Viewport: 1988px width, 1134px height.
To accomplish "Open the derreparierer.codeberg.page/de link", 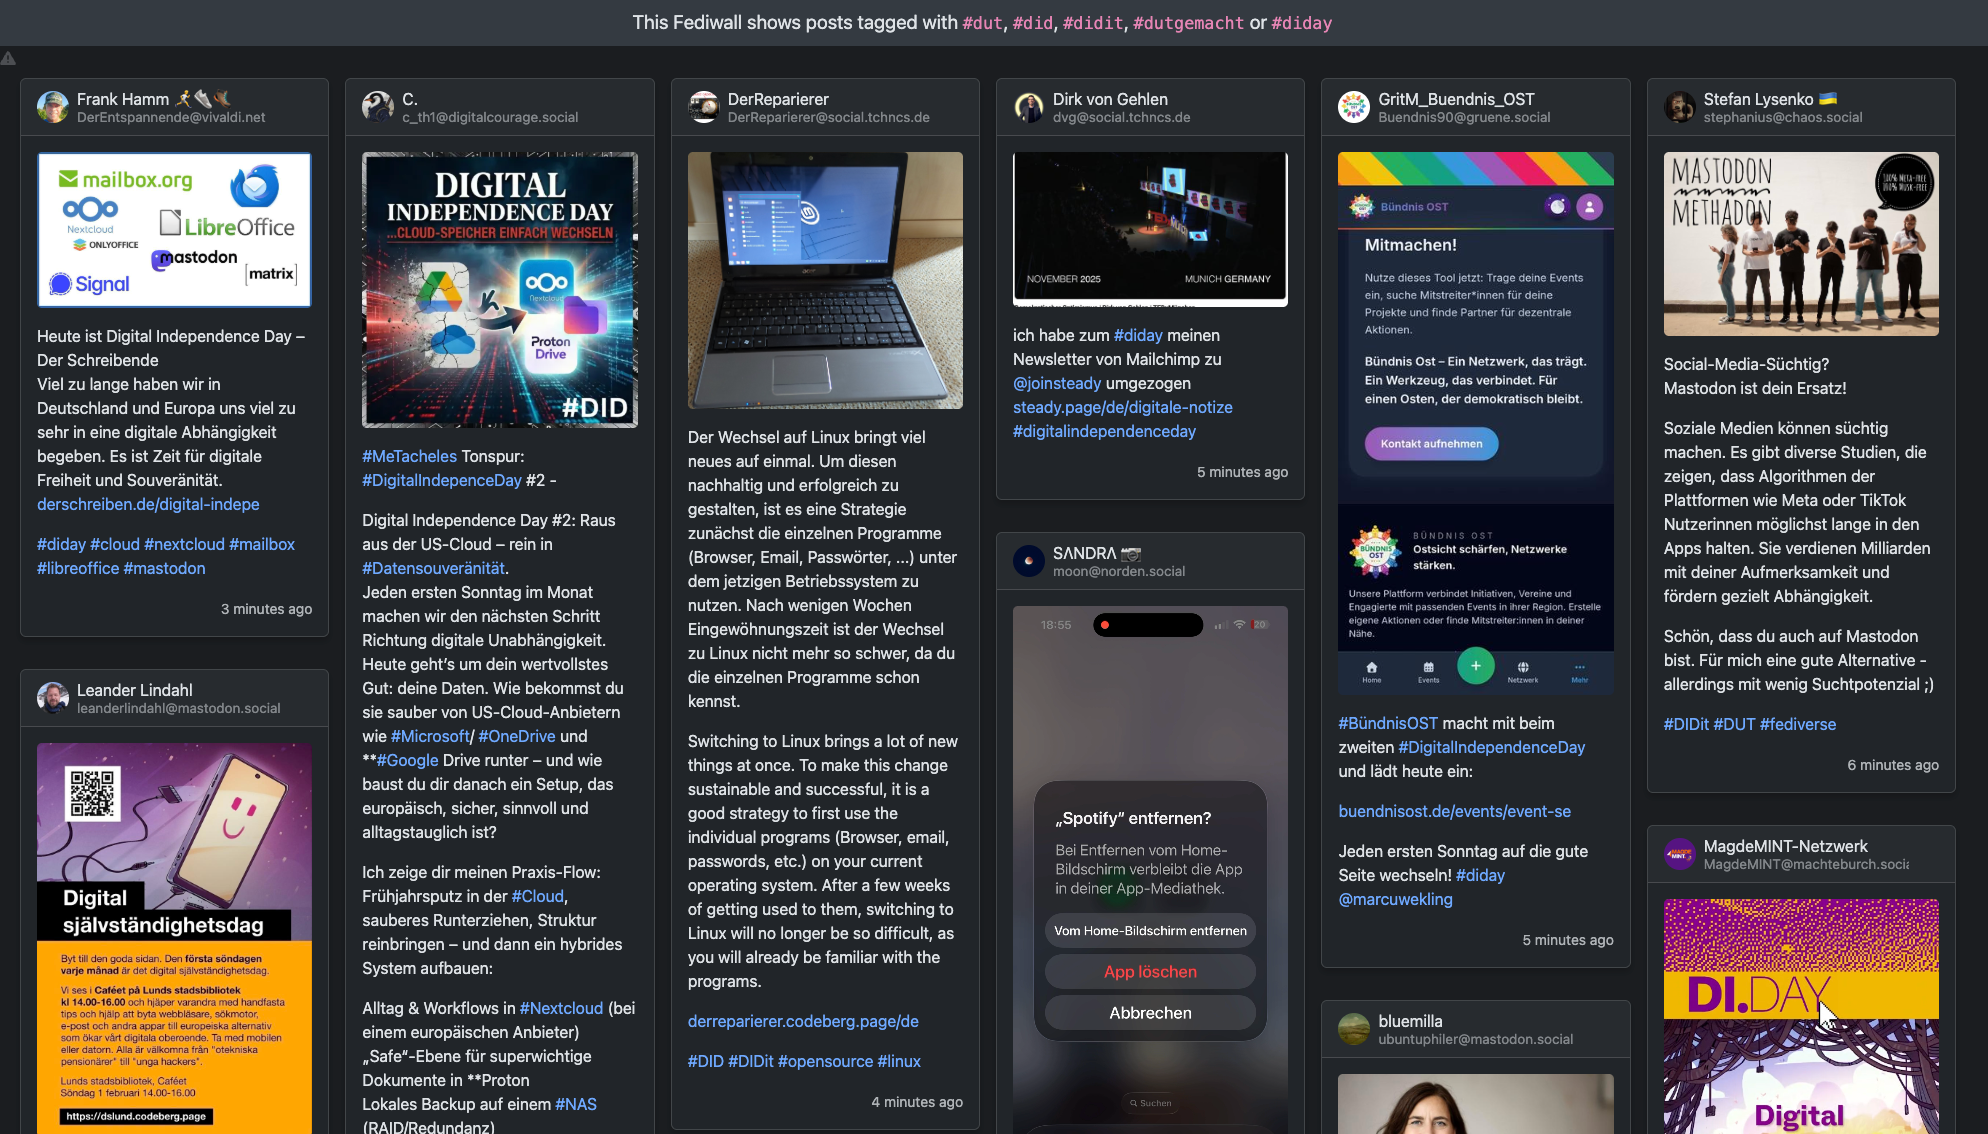I will (803, 1021).
